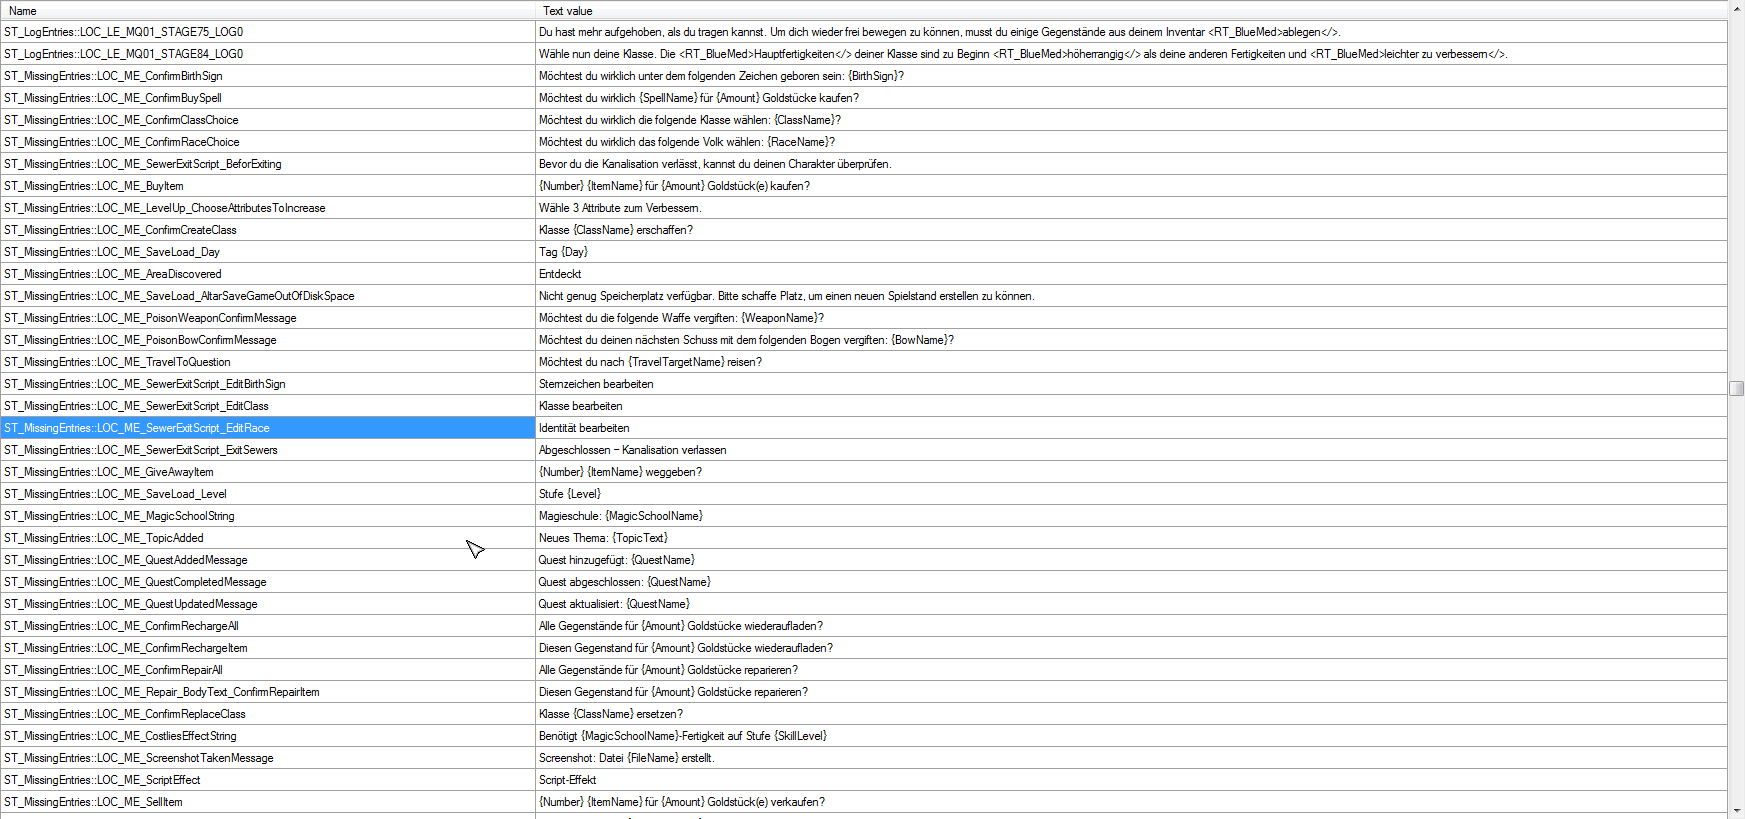
Task: Select row LOC_ME_ConfirmBirthSign
Action: [x=864, y=76]
